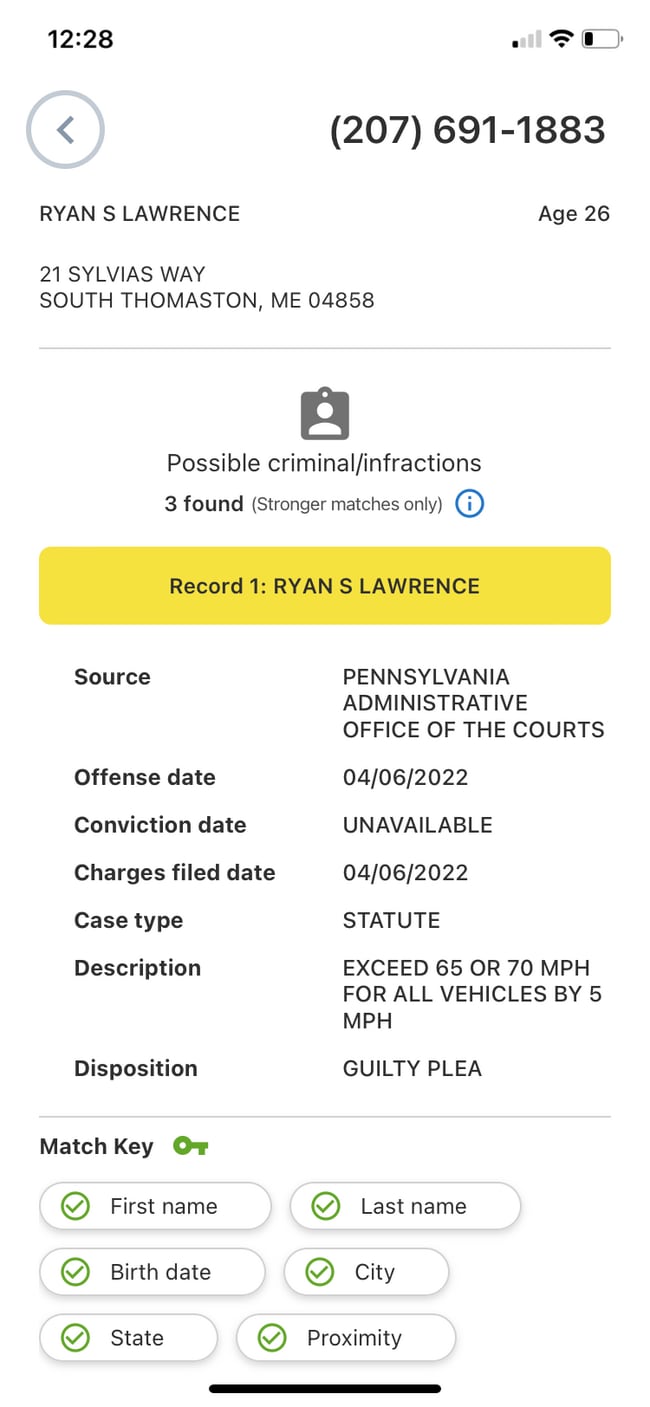Tap the RYAN S LAWRENCE name heading
Screen dimensions: 650x1407
coord(139,214)
